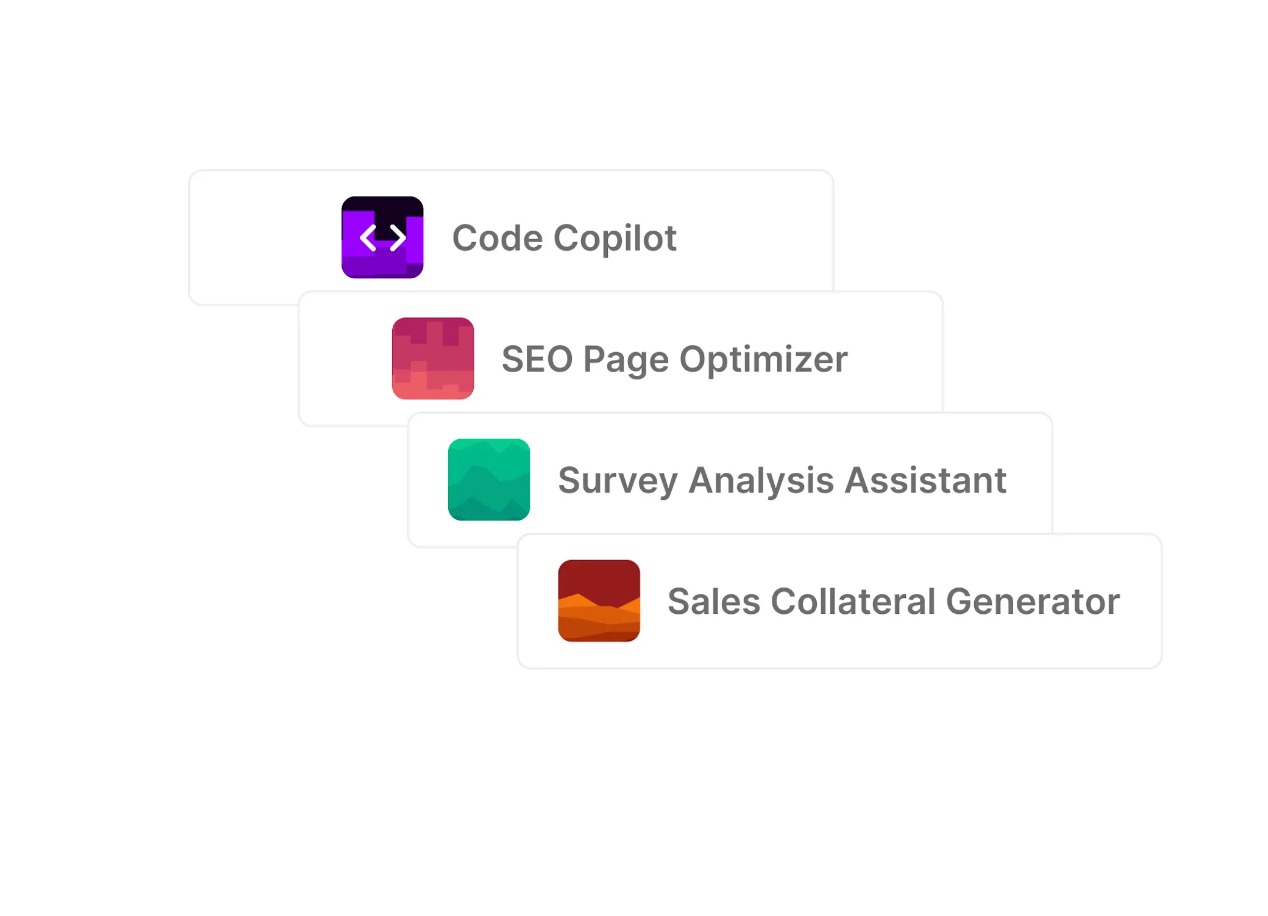
Task: Open the Code Copilot label text
Action: [x=564, y=238]
